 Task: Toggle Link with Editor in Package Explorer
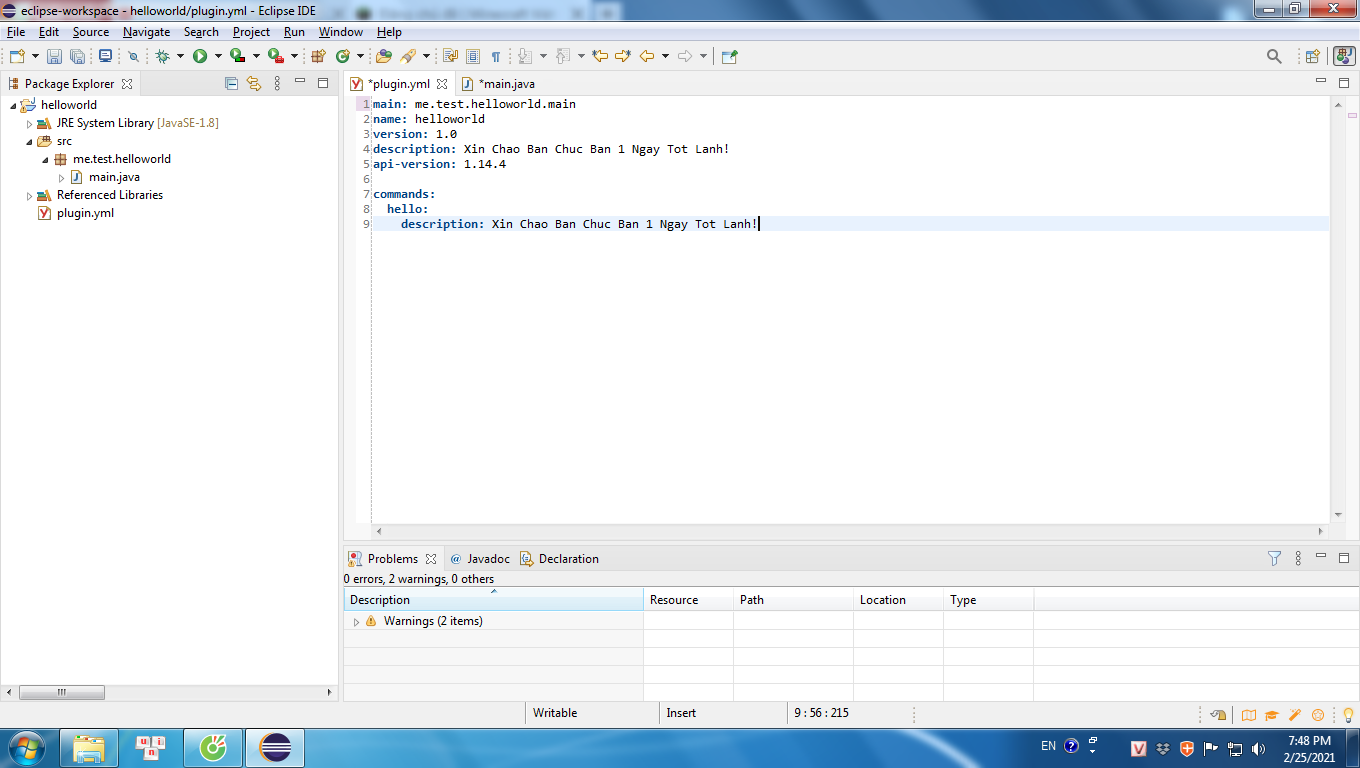pyautogui.click(x=254, y=84)
